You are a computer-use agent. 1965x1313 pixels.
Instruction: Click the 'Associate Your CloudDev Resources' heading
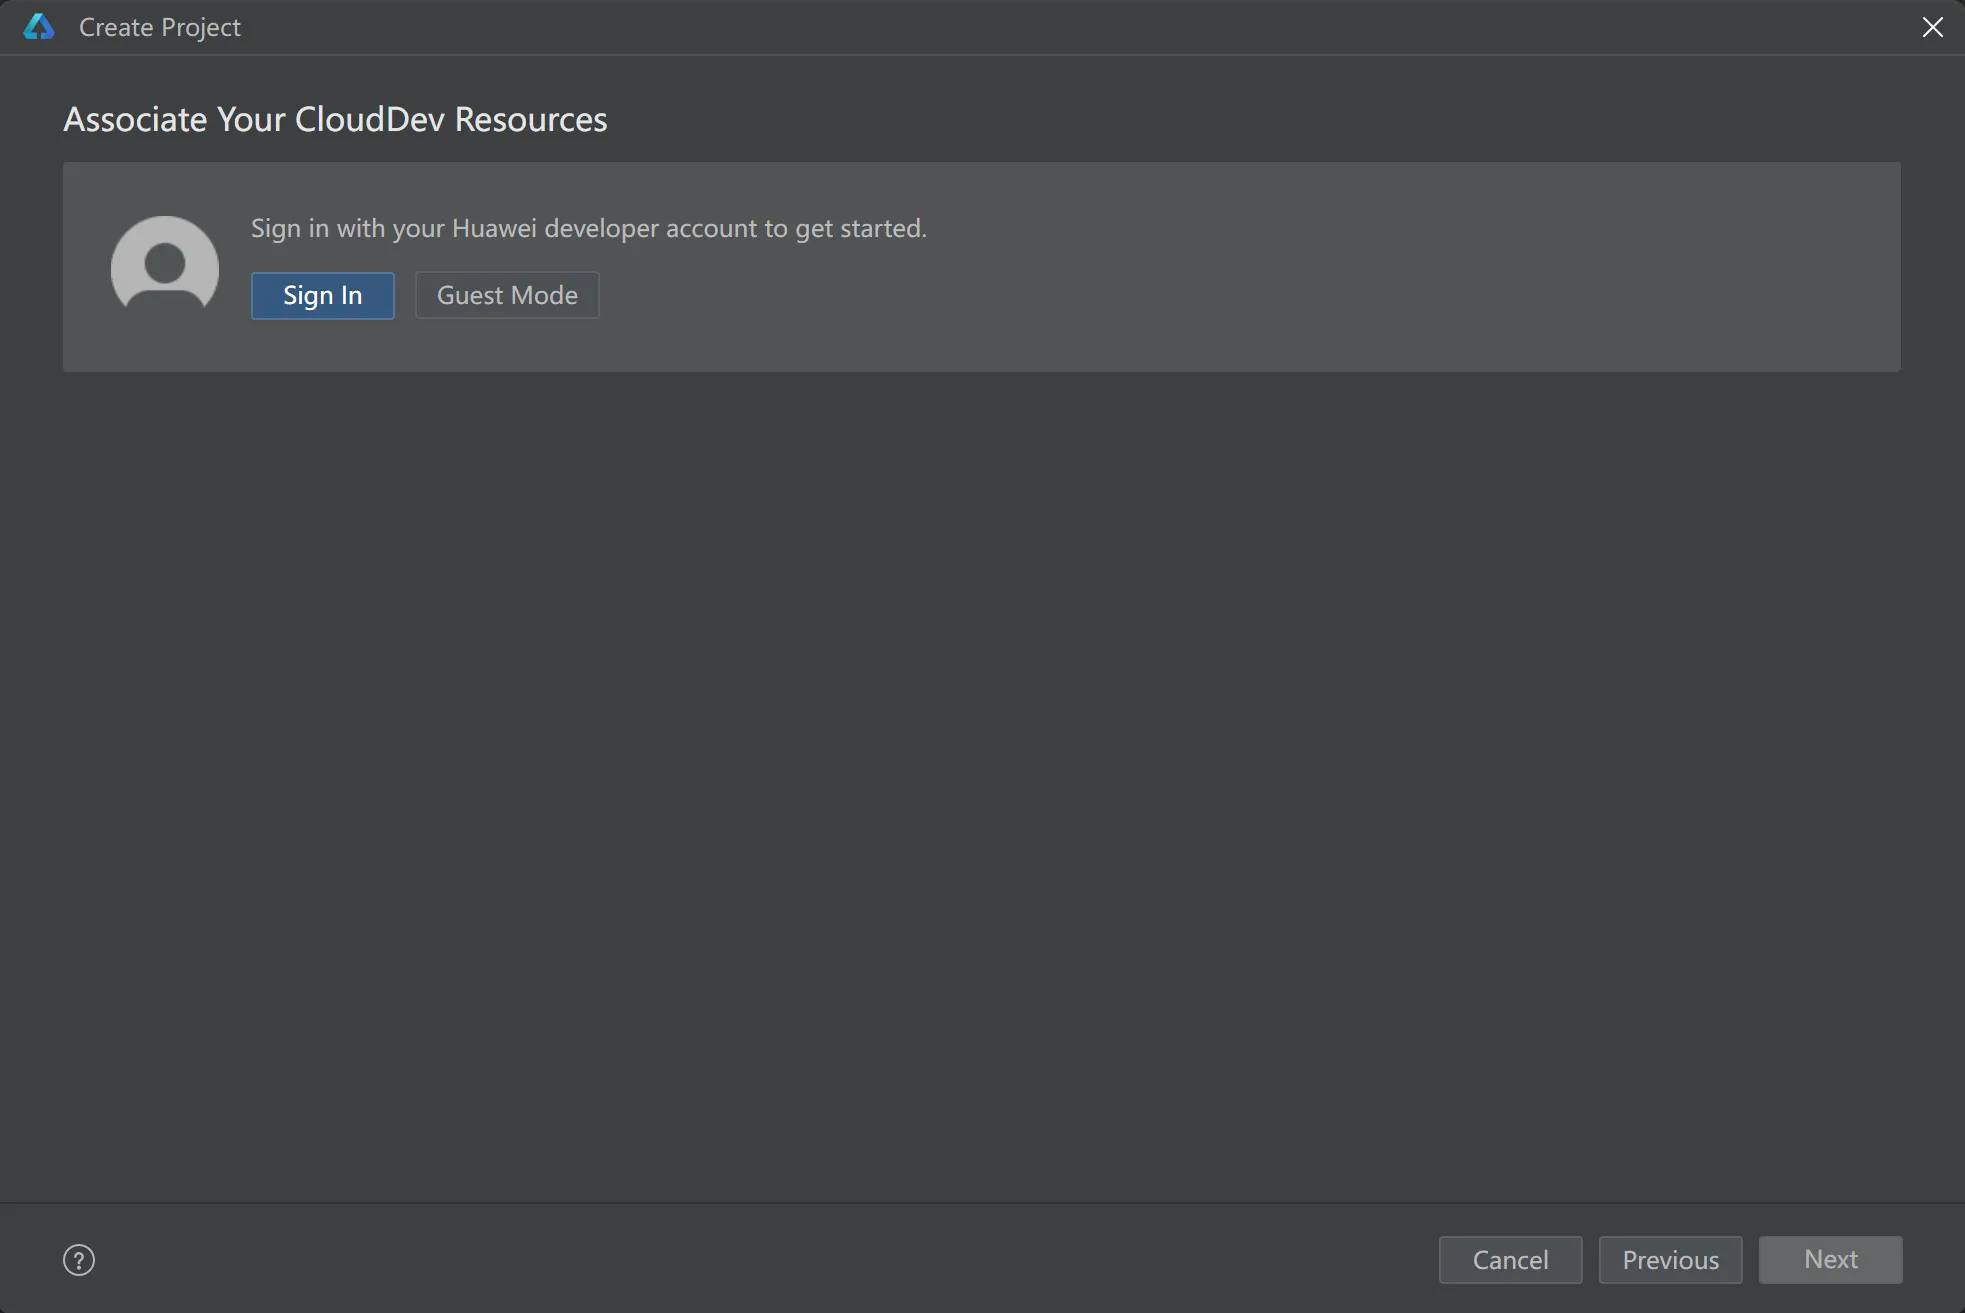tap(335, 119)
